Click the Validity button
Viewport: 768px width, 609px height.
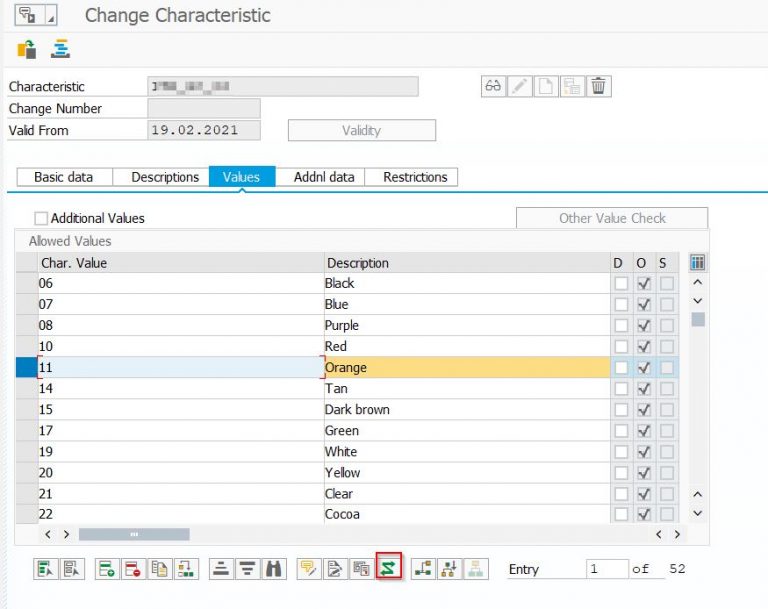[361, 131]
